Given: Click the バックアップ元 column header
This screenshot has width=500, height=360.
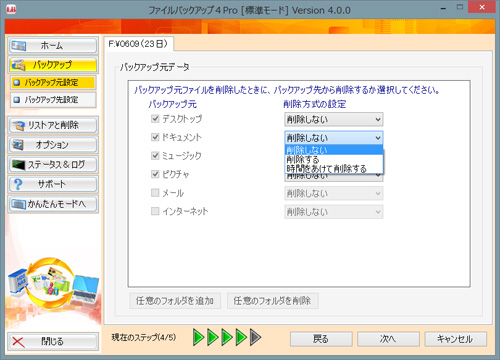Looking at the screenshot, I should pyautogui.click(x=172, y=104).
